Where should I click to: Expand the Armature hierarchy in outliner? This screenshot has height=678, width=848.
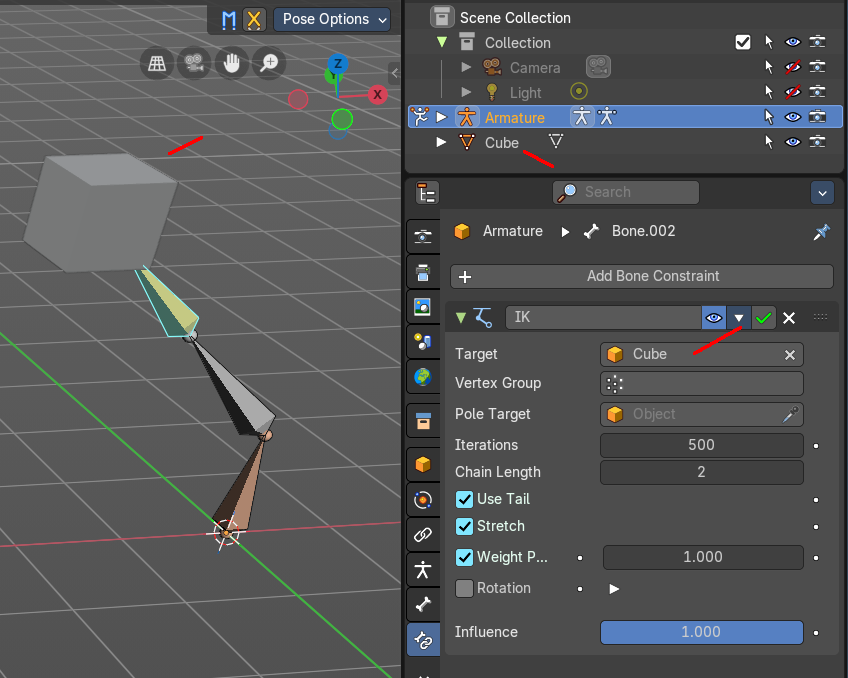441,117
